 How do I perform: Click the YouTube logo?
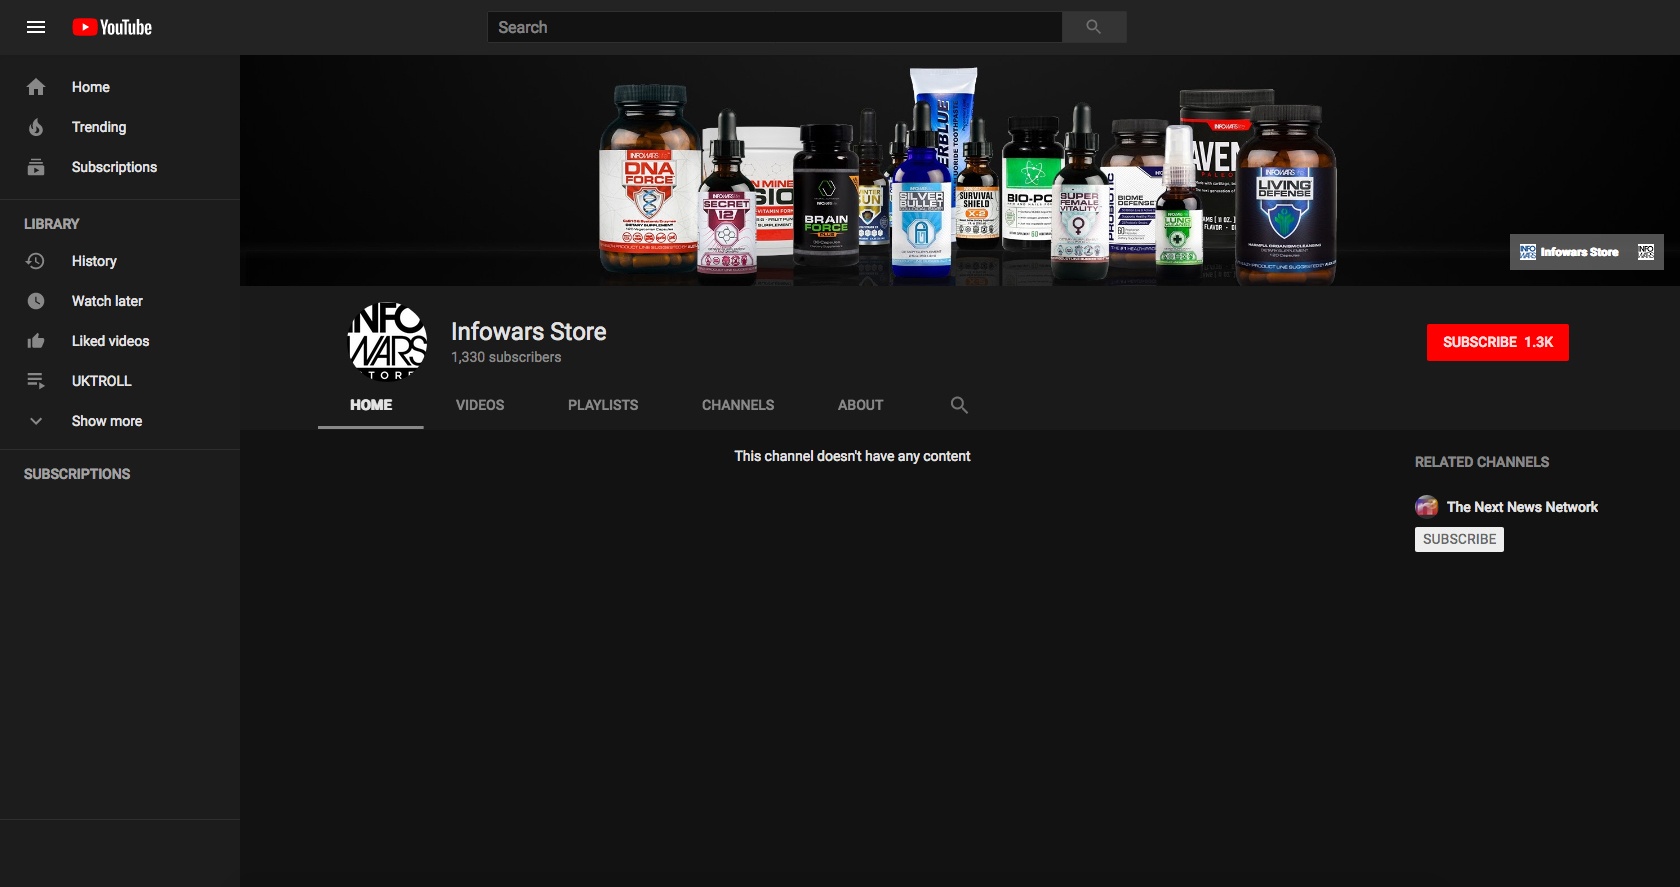click(x=112, y=27)
